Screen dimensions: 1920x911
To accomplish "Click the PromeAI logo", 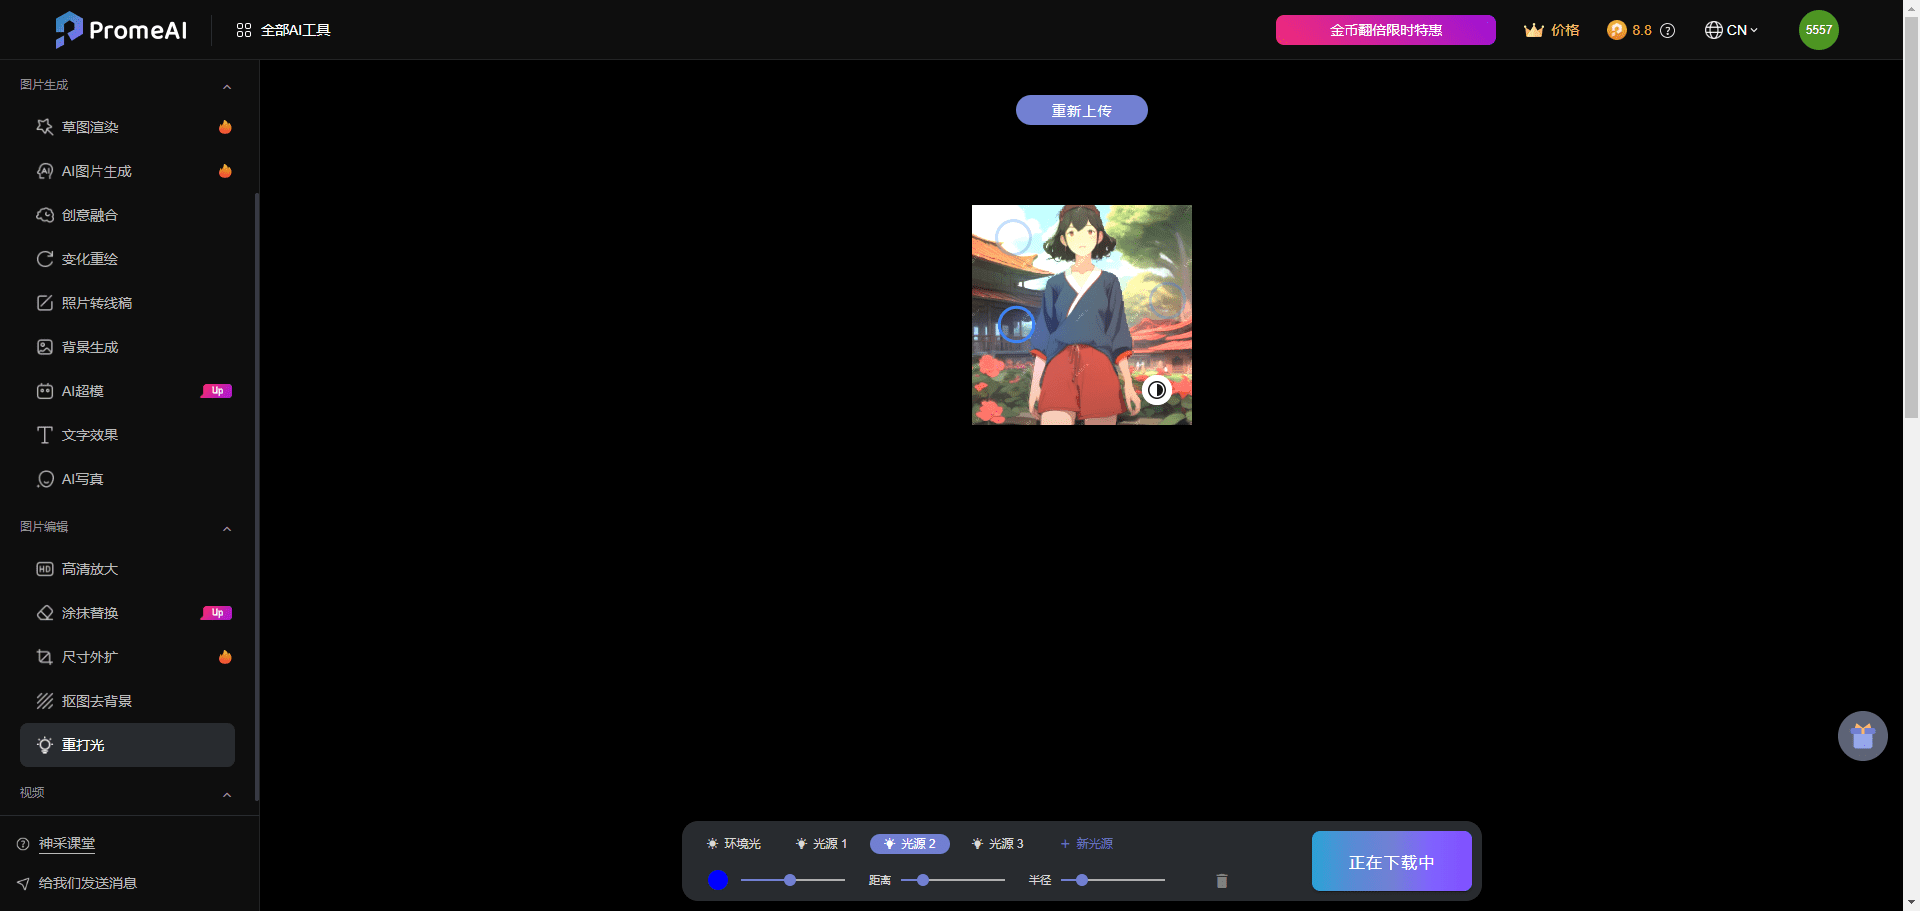I will coord(121,30).
